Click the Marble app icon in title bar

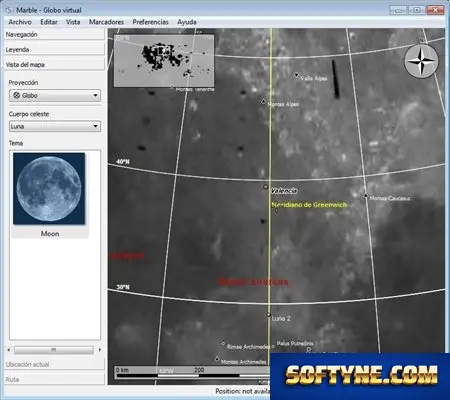tap(9, 10)
